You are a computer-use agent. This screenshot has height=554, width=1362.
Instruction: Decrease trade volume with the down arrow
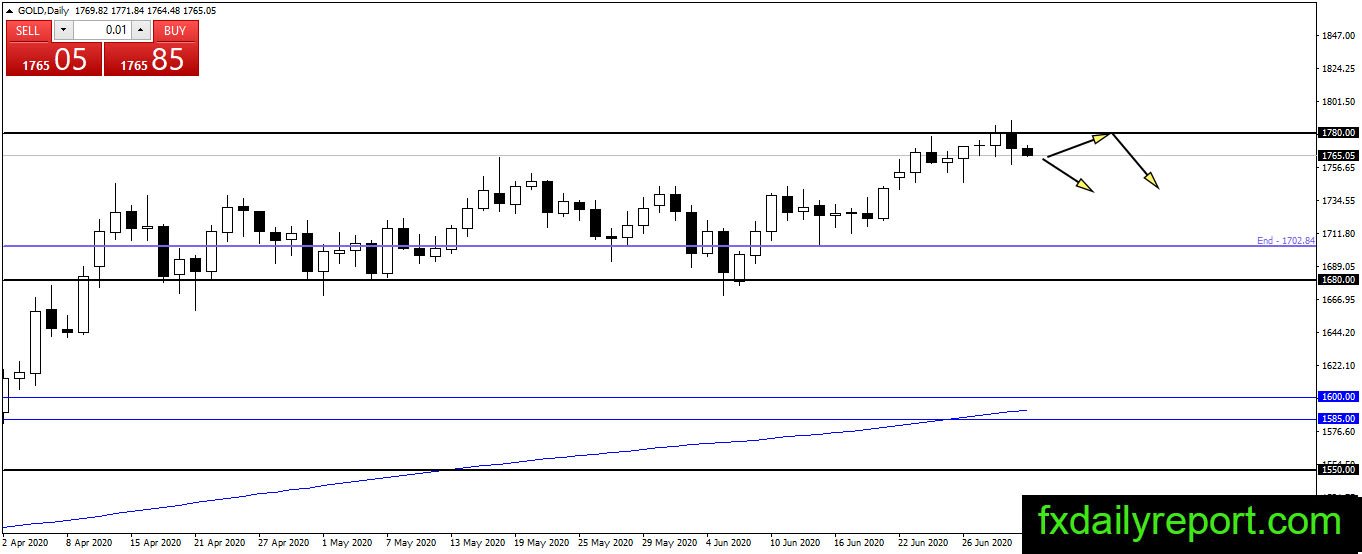(63, 30)
